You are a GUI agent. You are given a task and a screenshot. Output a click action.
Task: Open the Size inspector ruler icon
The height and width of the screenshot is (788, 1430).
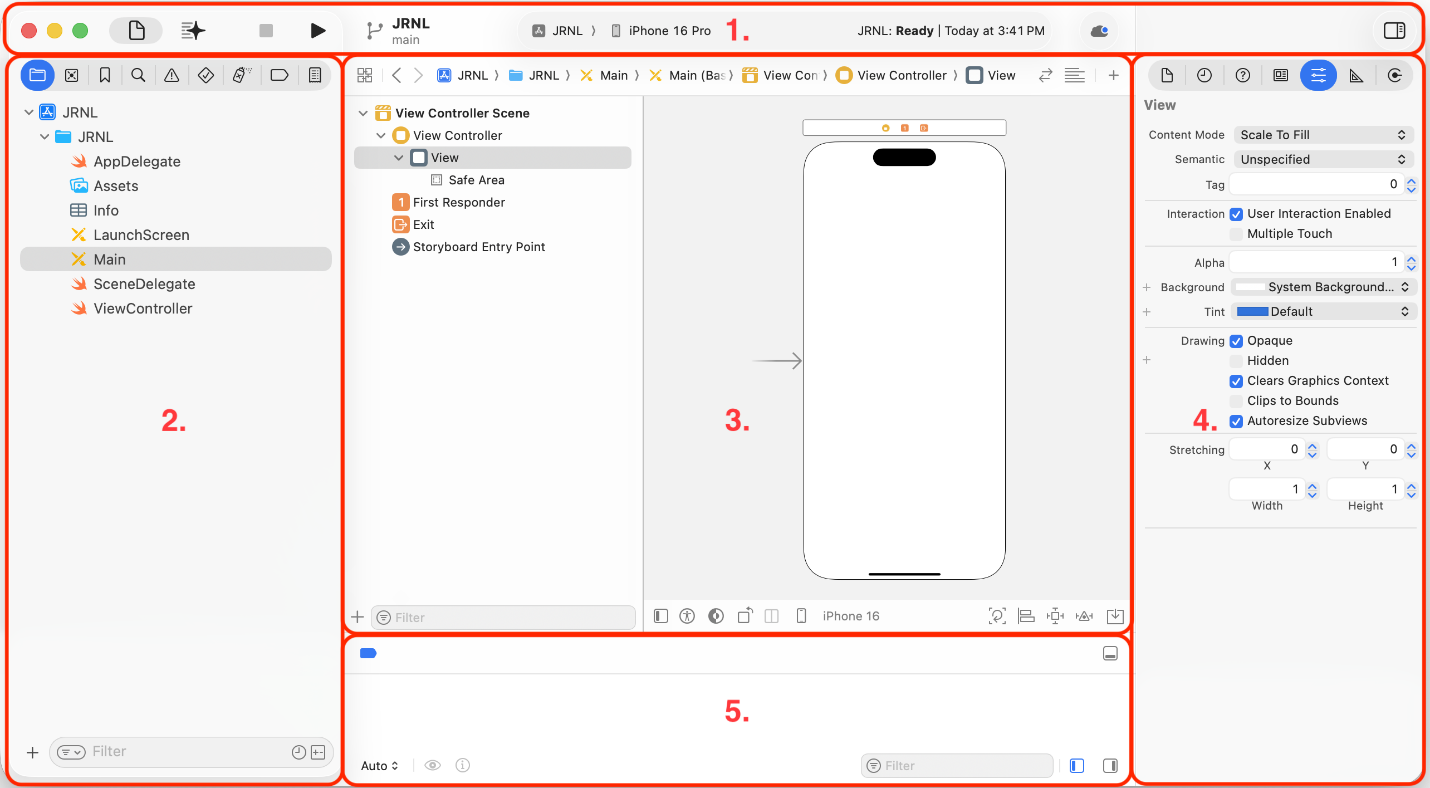click(x=1357, y=74)
